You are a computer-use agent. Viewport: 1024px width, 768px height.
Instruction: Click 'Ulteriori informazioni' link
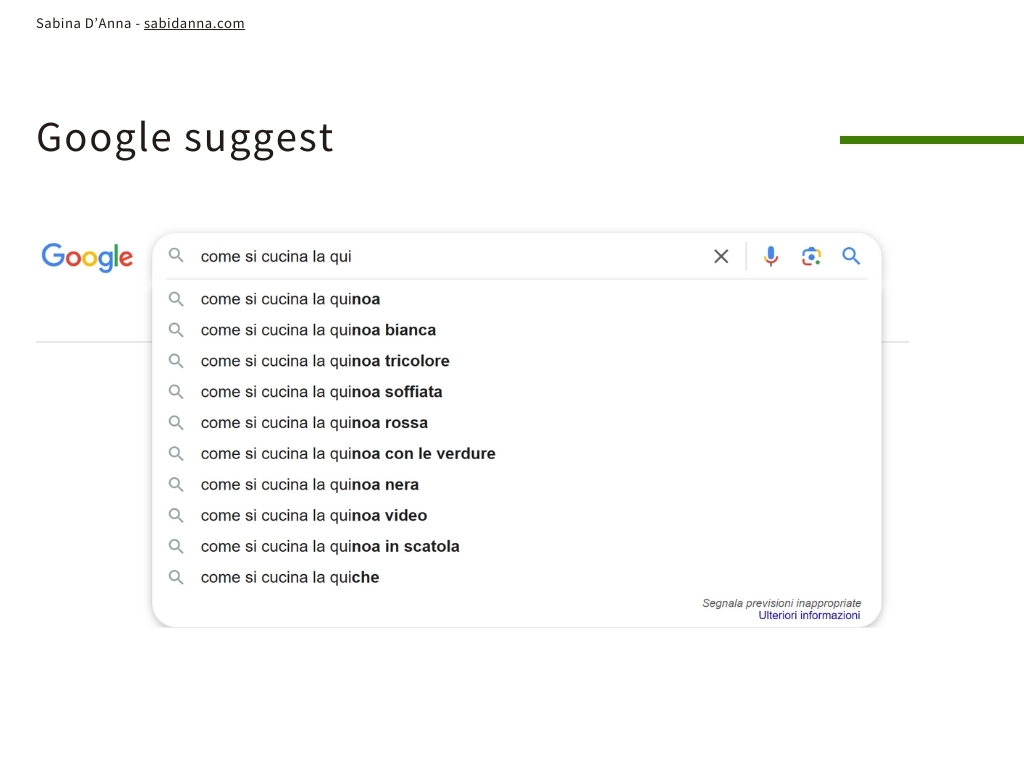point(809,615)
